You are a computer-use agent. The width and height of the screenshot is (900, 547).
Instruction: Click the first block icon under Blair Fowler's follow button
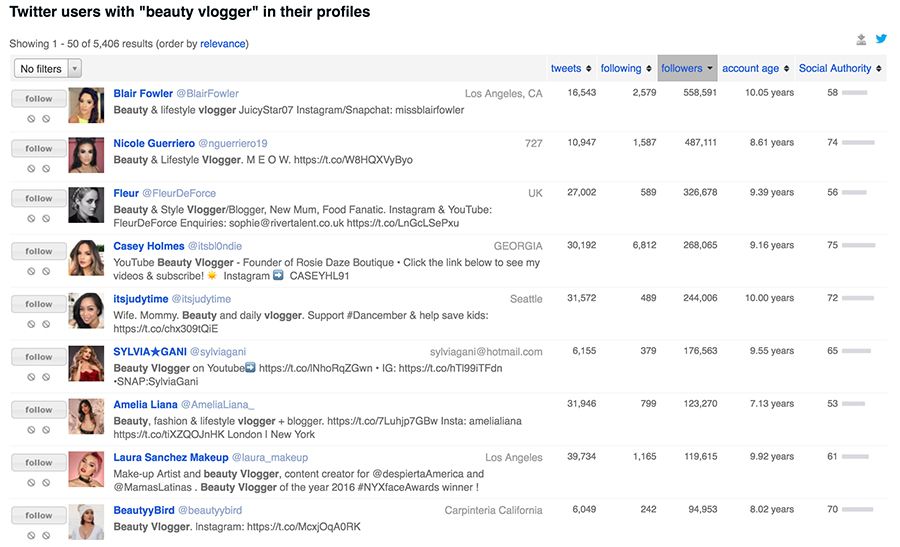click(32, 118)
